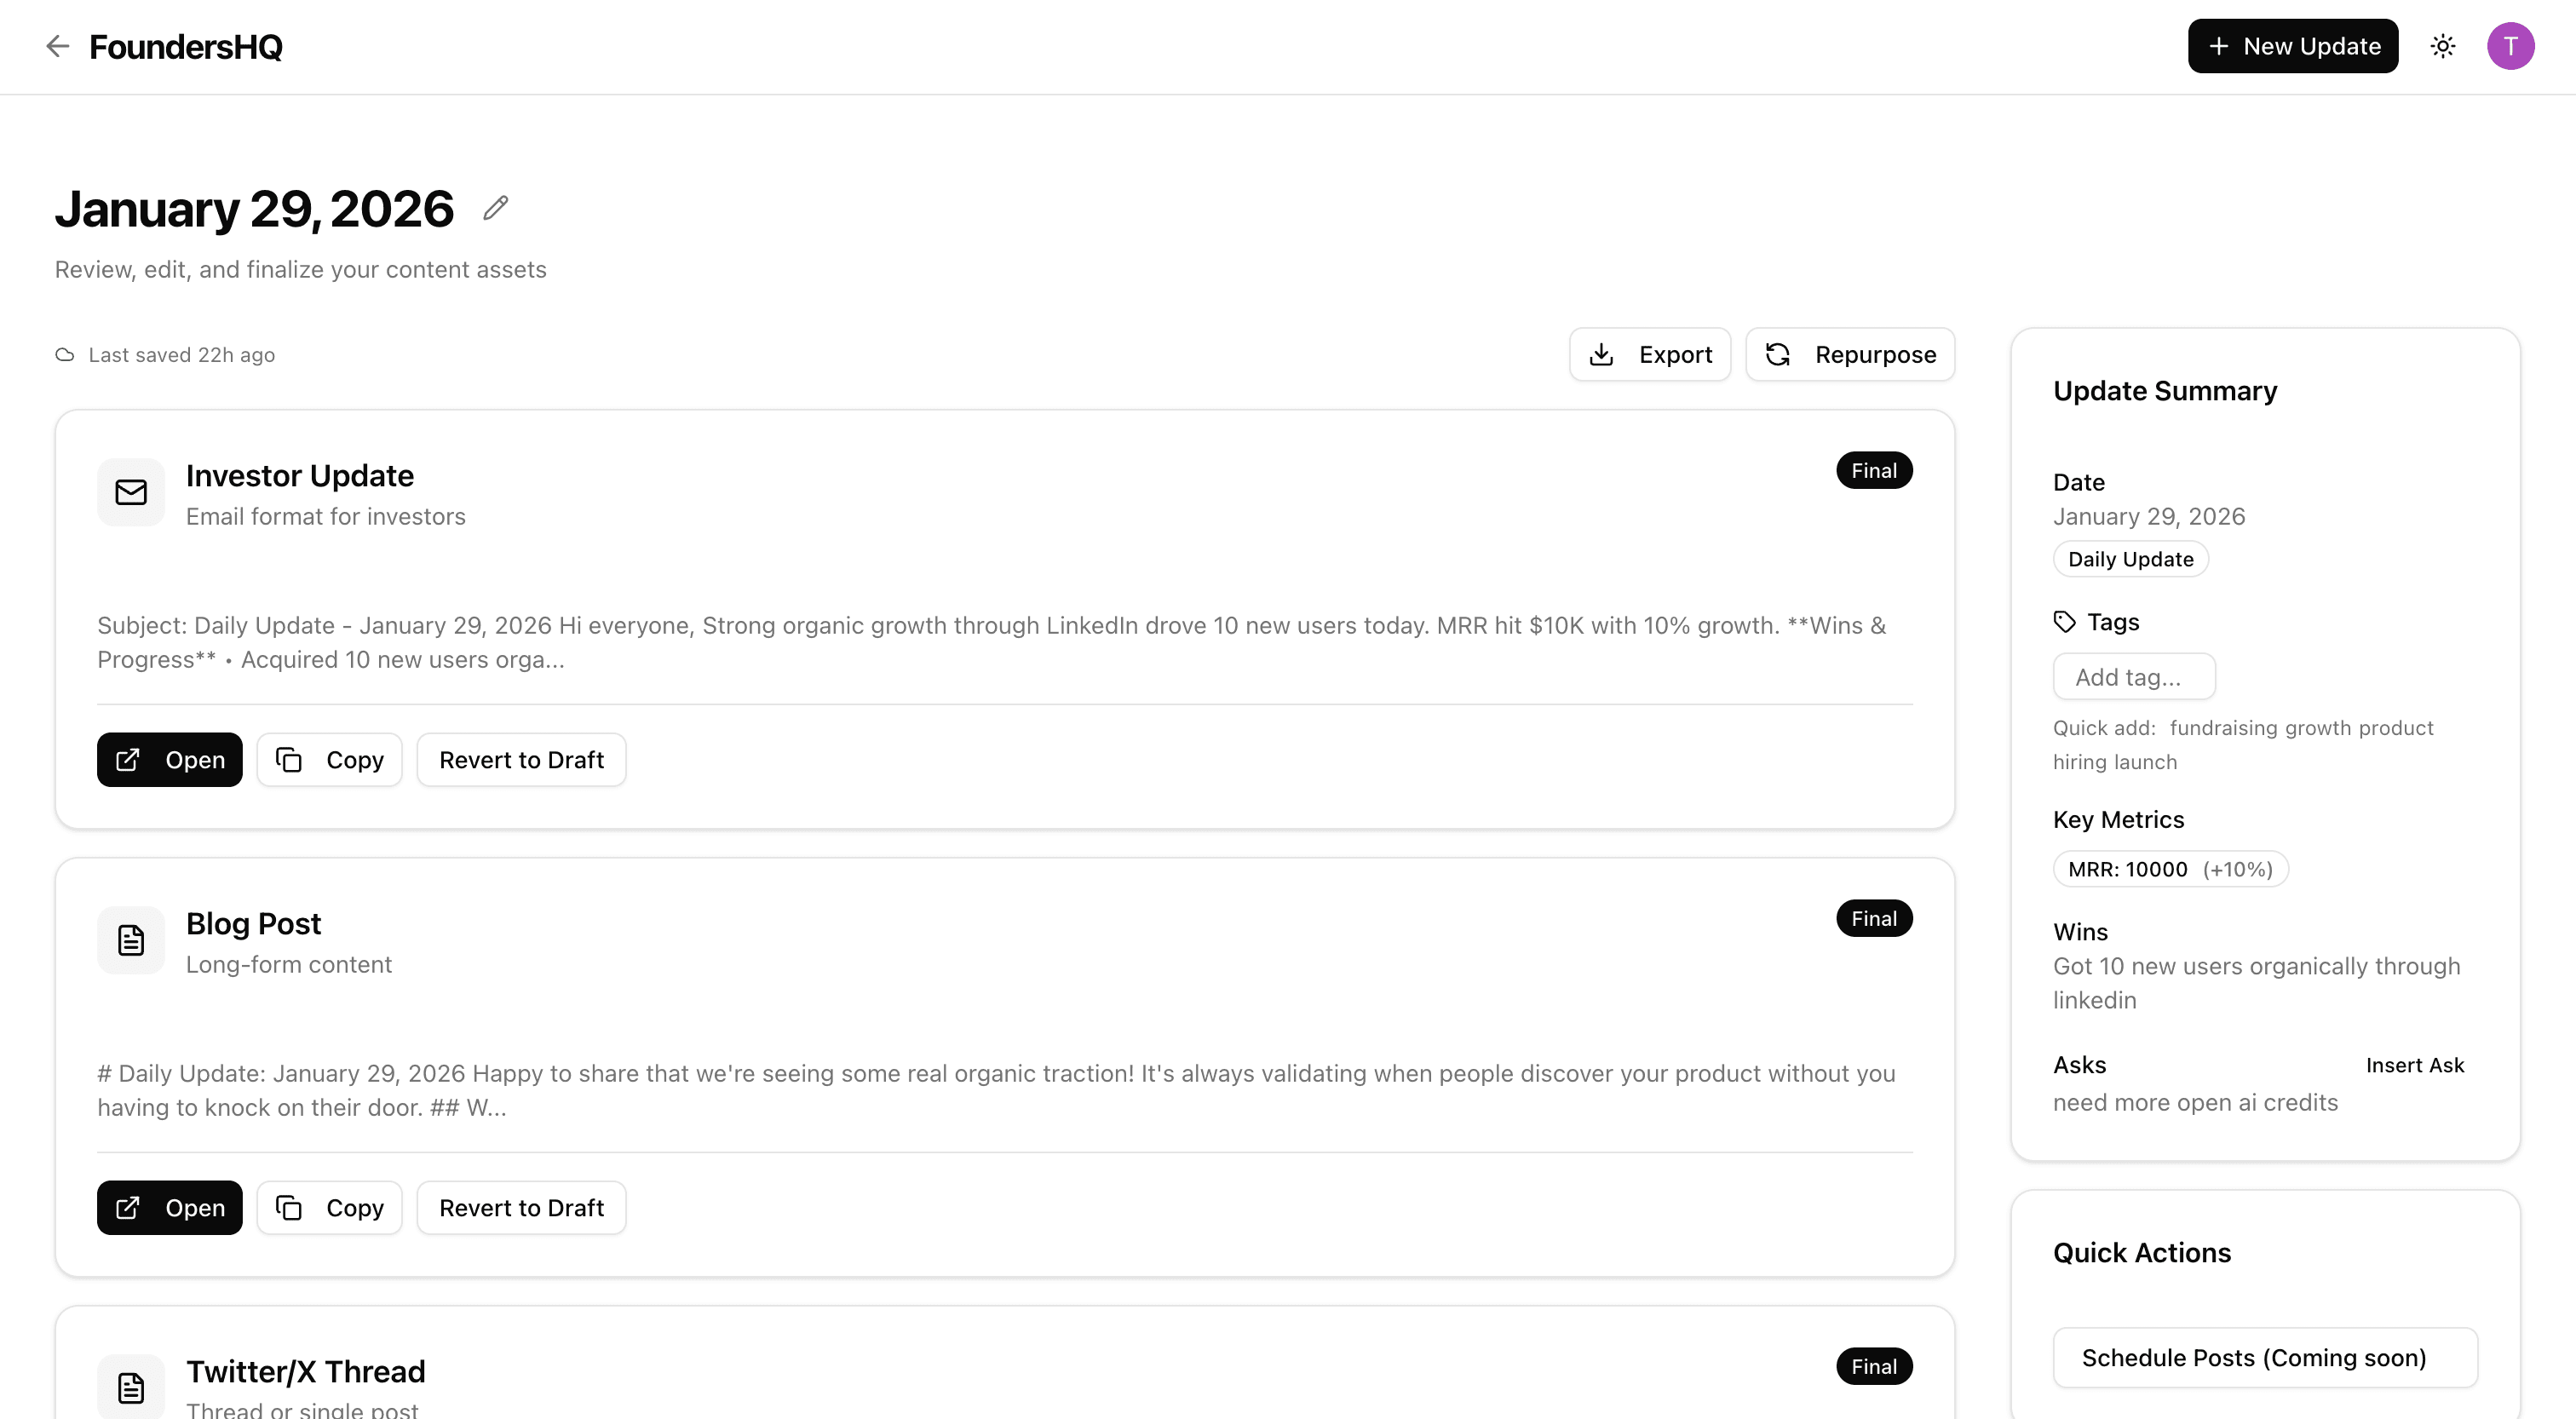
Task: Click the Final badge on Investor Update
Action: [1874, 470]
